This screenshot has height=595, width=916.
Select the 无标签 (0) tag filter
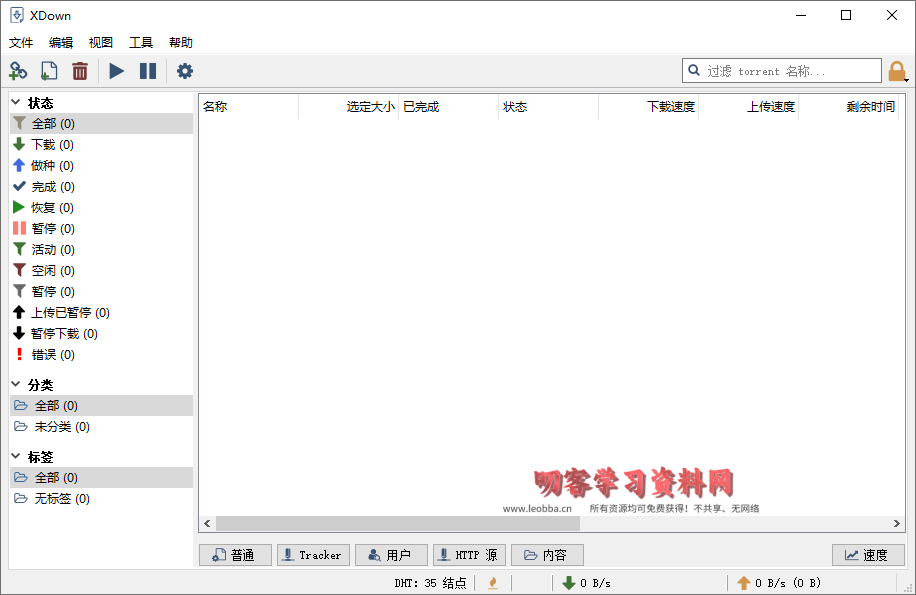pyautogui.click(x=102, y=499)
